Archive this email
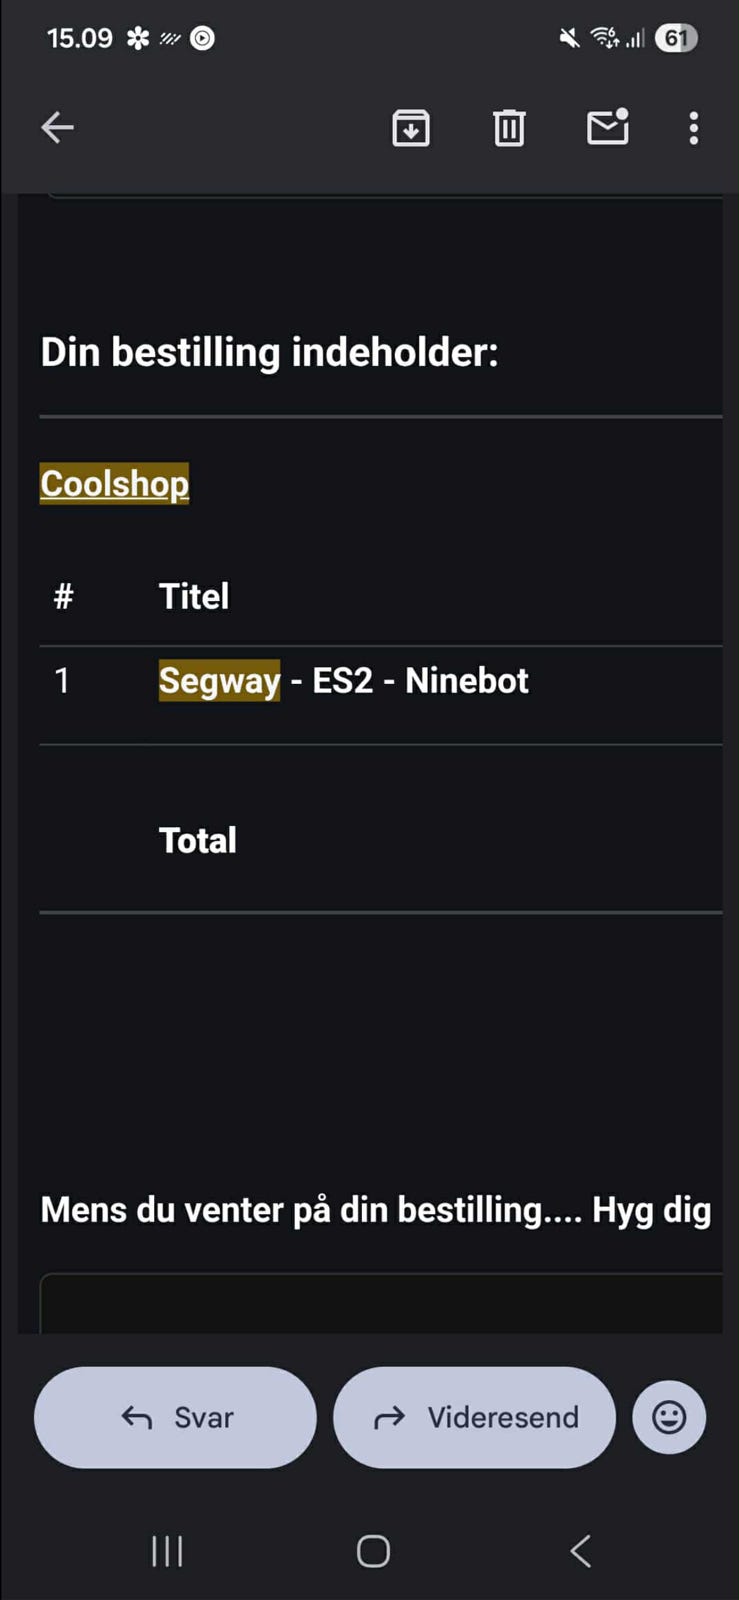739x1600 pixels. 411,128
